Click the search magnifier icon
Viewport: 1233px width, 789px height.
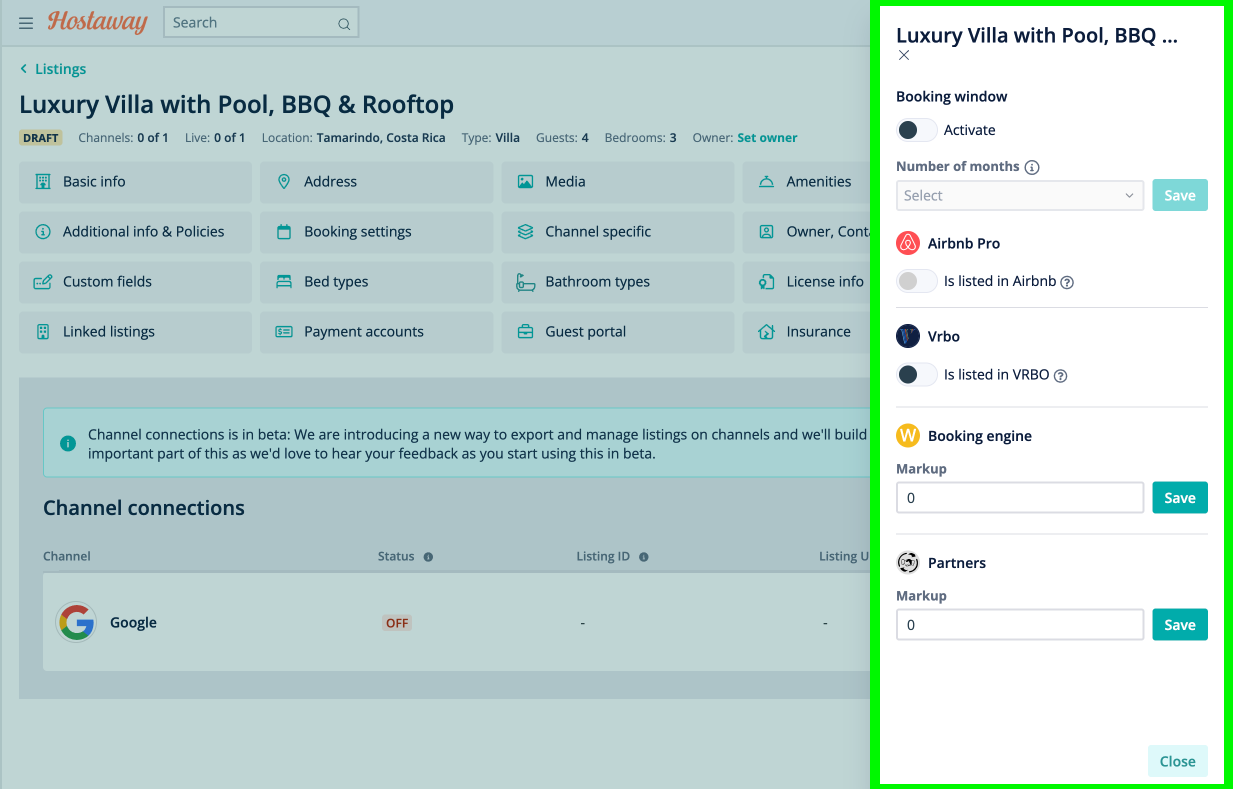[x=344, y=24]
